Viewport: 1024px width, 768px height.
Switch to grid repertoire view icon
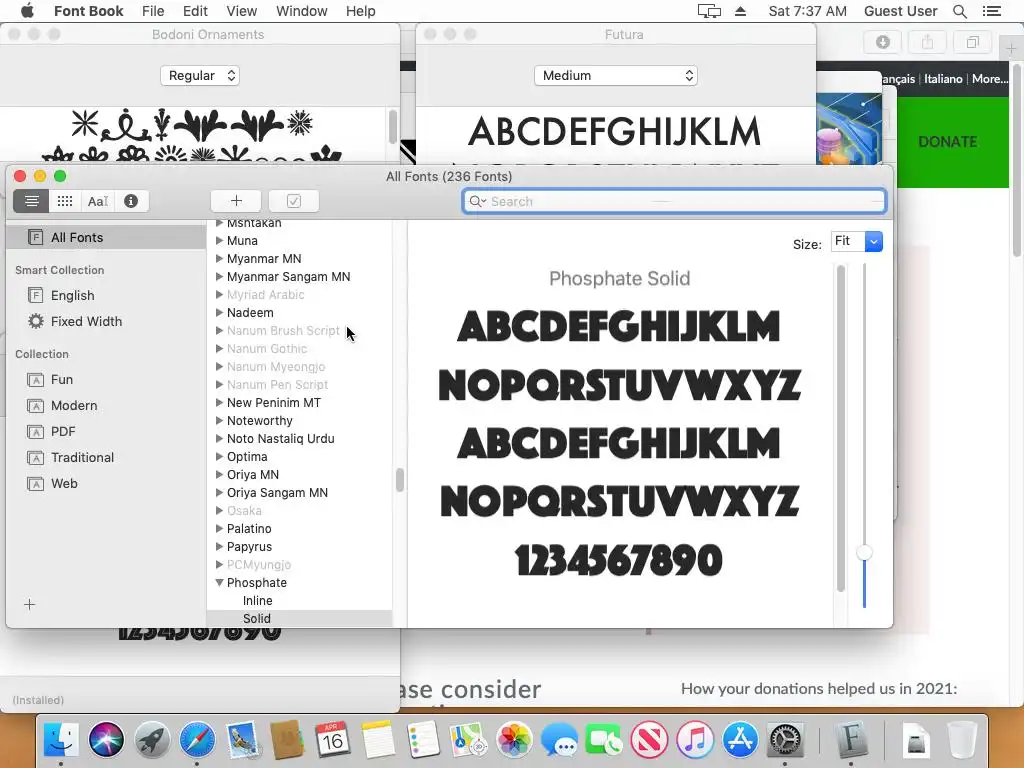pyautogui.click(x=65, y=201)
